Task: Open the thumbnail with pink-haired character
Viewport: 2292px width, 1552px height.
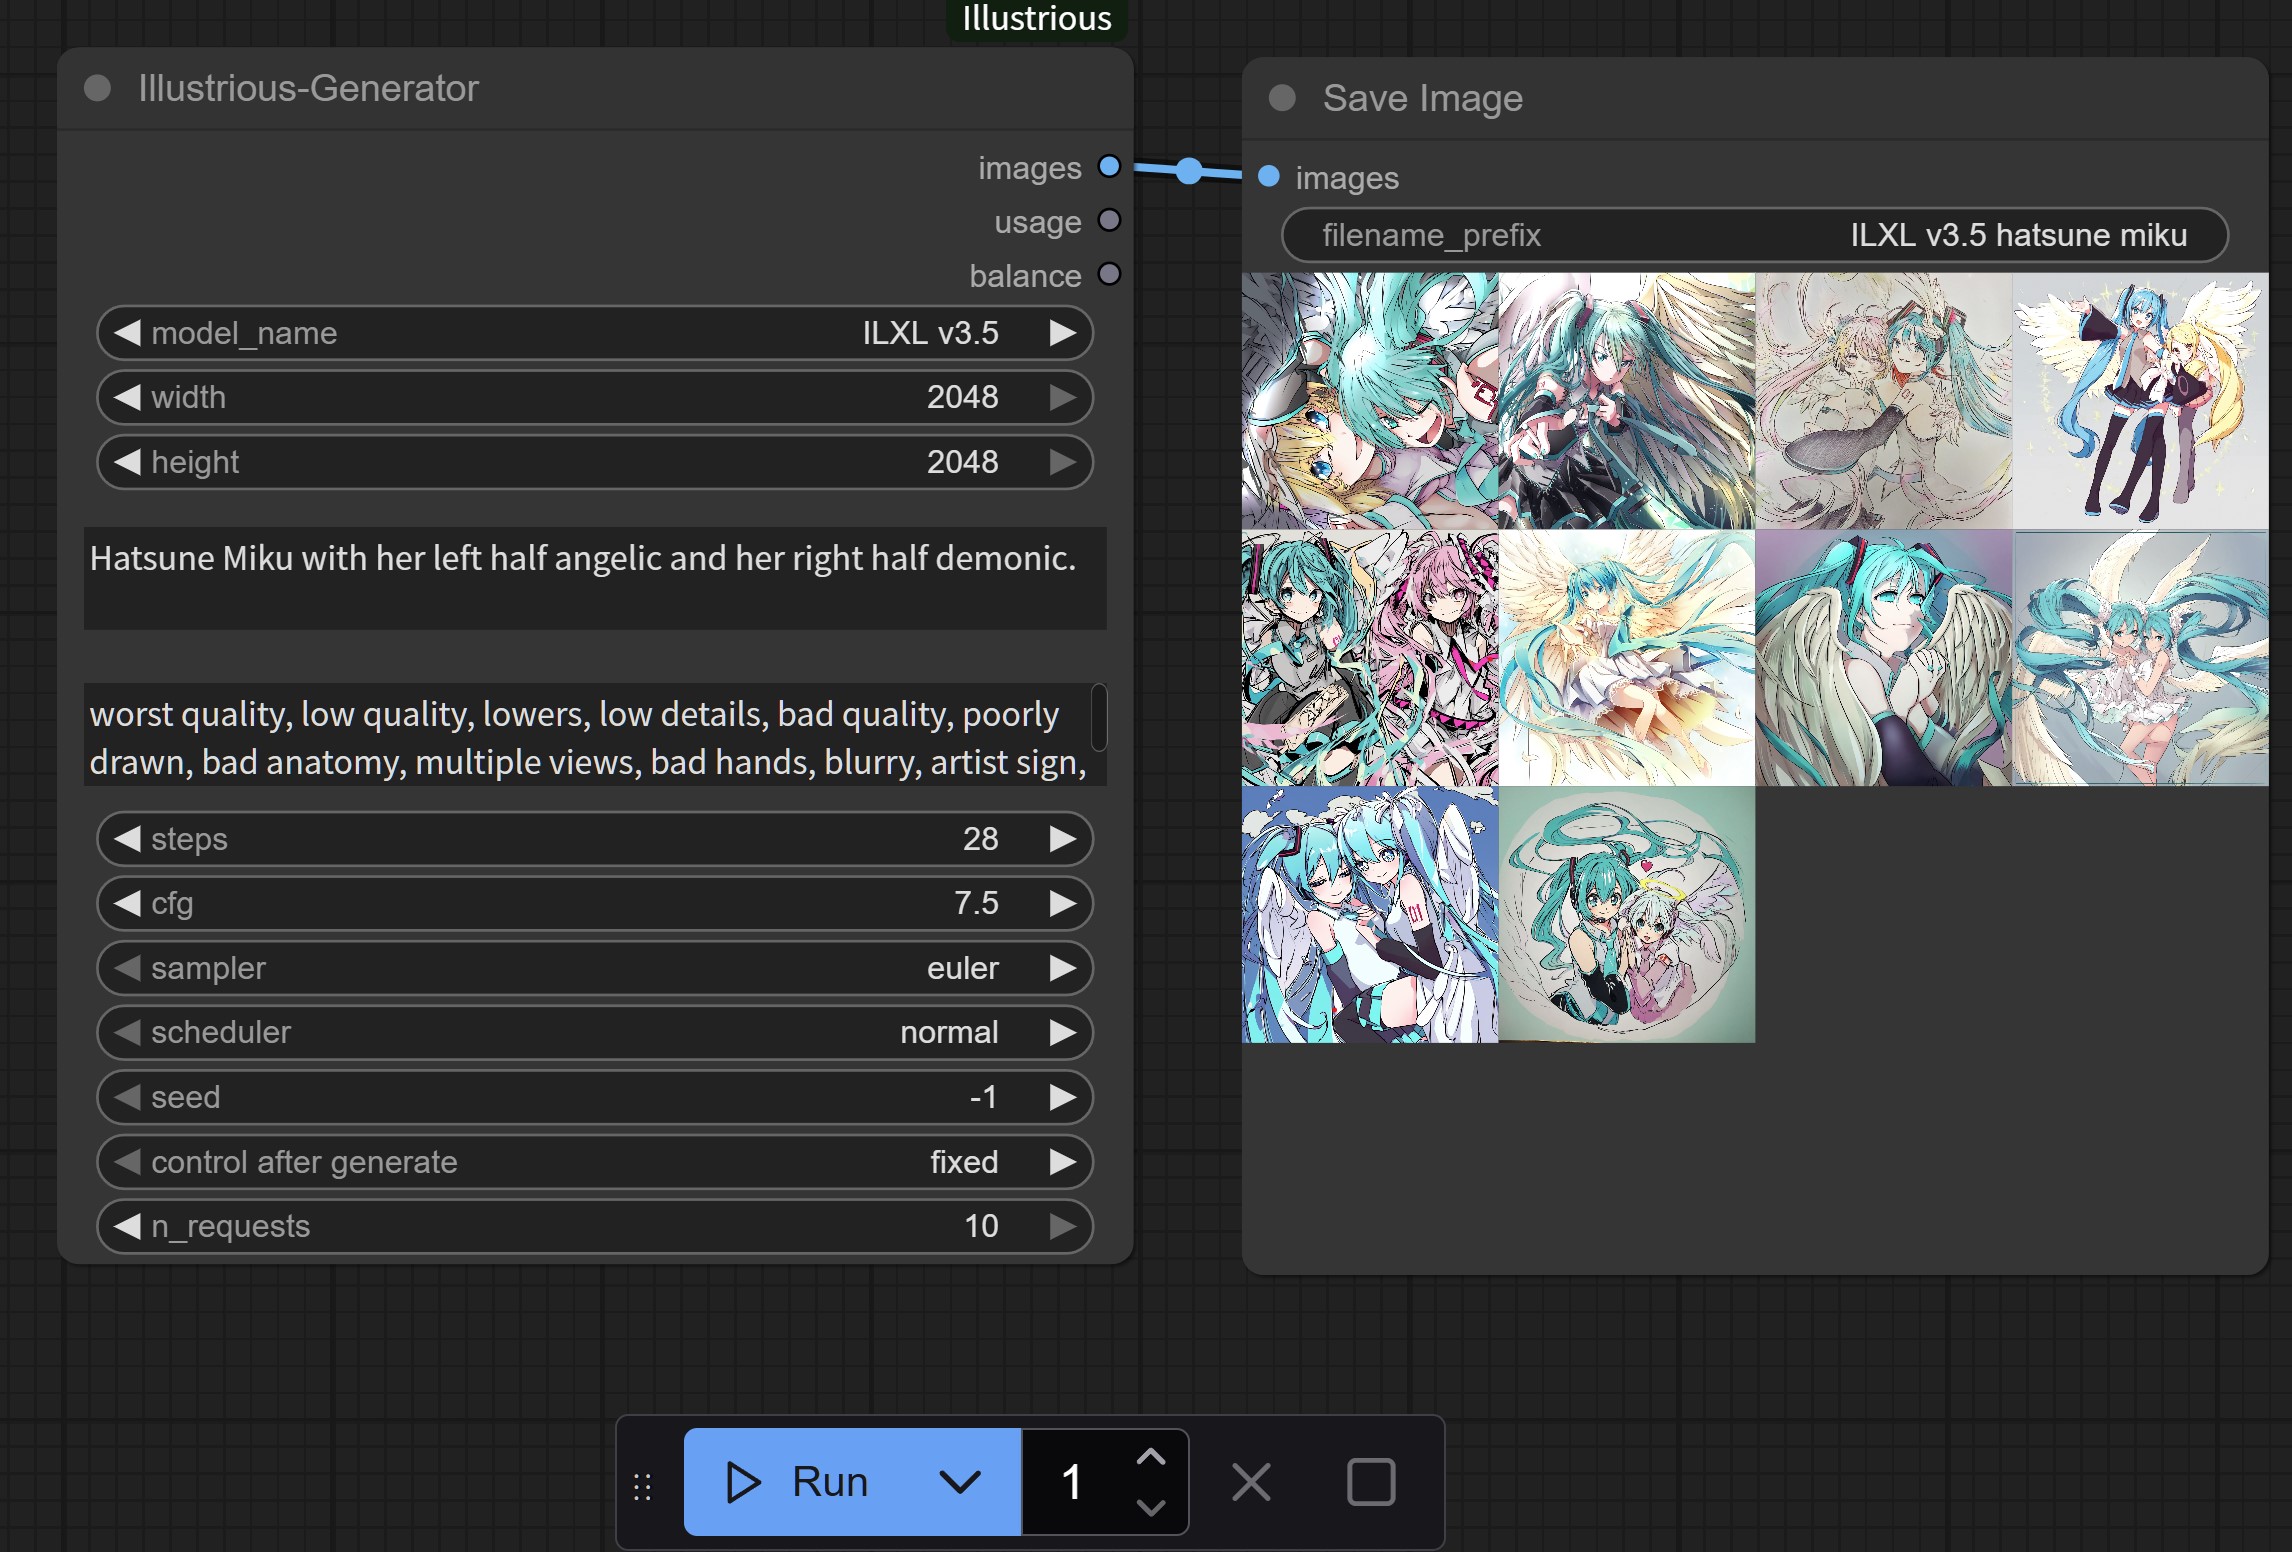Action: [x=1370, y=658]
